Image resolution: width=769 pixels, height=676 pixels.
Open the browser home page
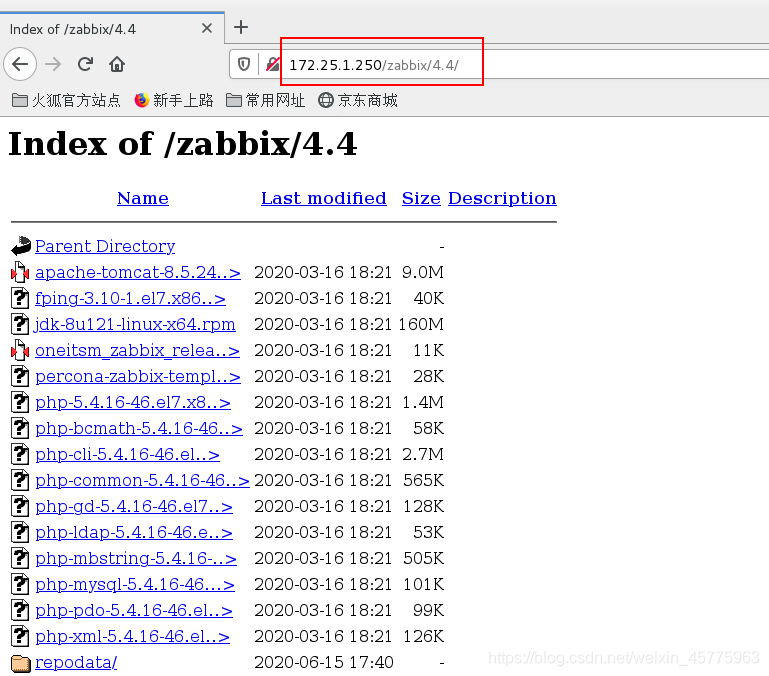coord(117,64)
